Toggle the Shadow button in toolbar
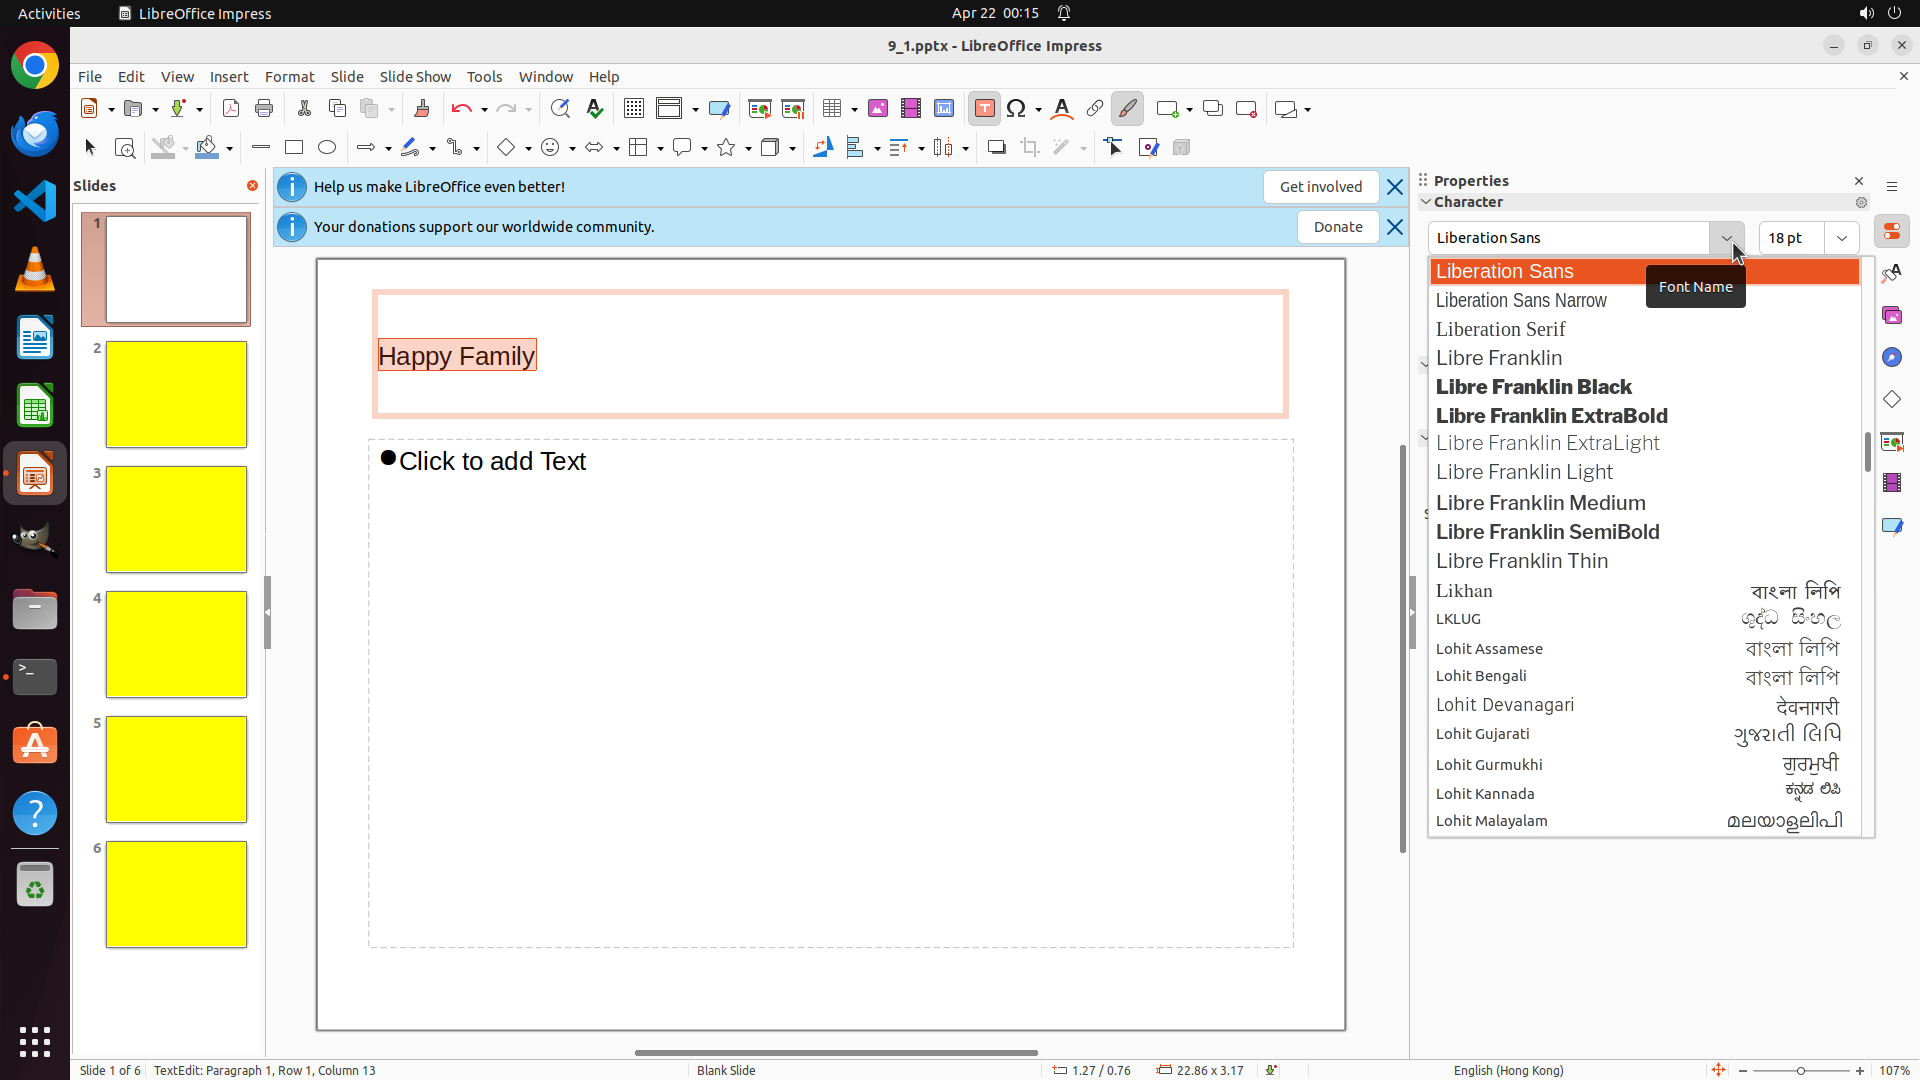This screenshot has width=1920, height=1080. coord(996,148)
